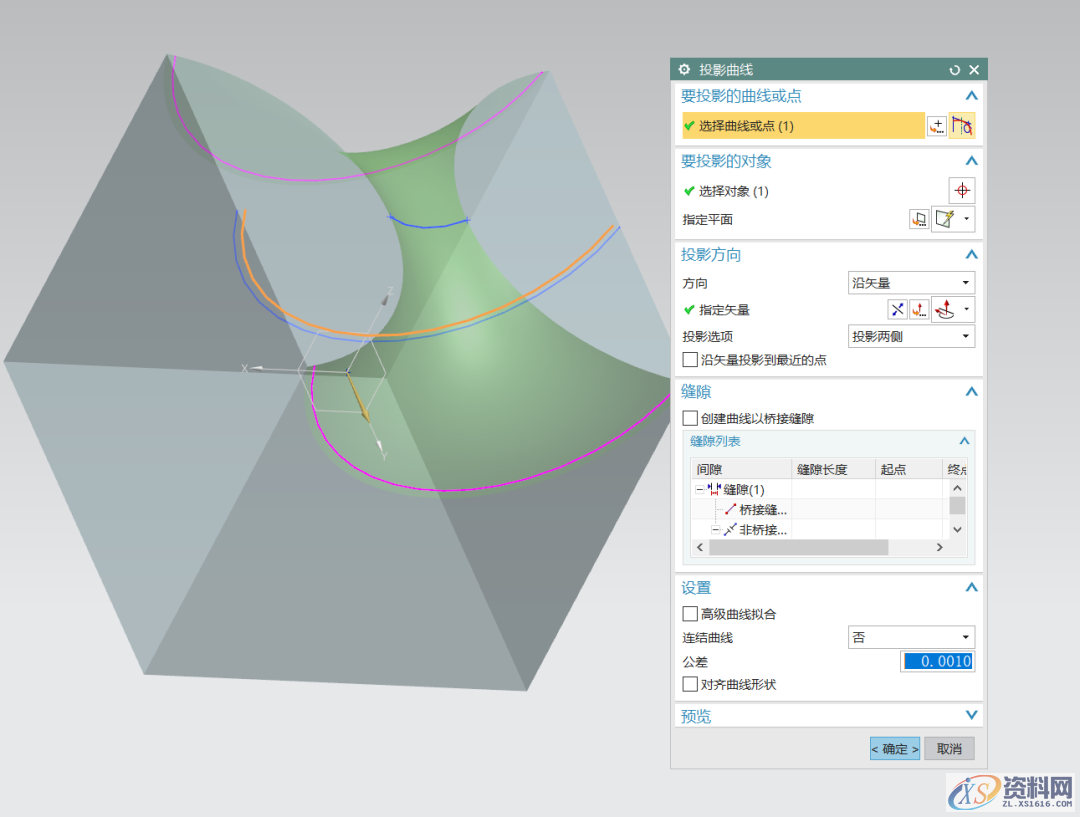1080x817 pixels.
Task: Open the 方向 dropdown showing 沿矢量
Action: coord(910,283)
